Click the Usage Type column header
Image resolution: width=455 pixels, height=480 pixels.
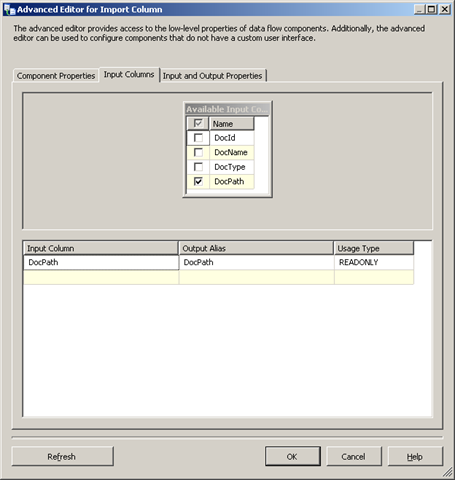(374, 248)
